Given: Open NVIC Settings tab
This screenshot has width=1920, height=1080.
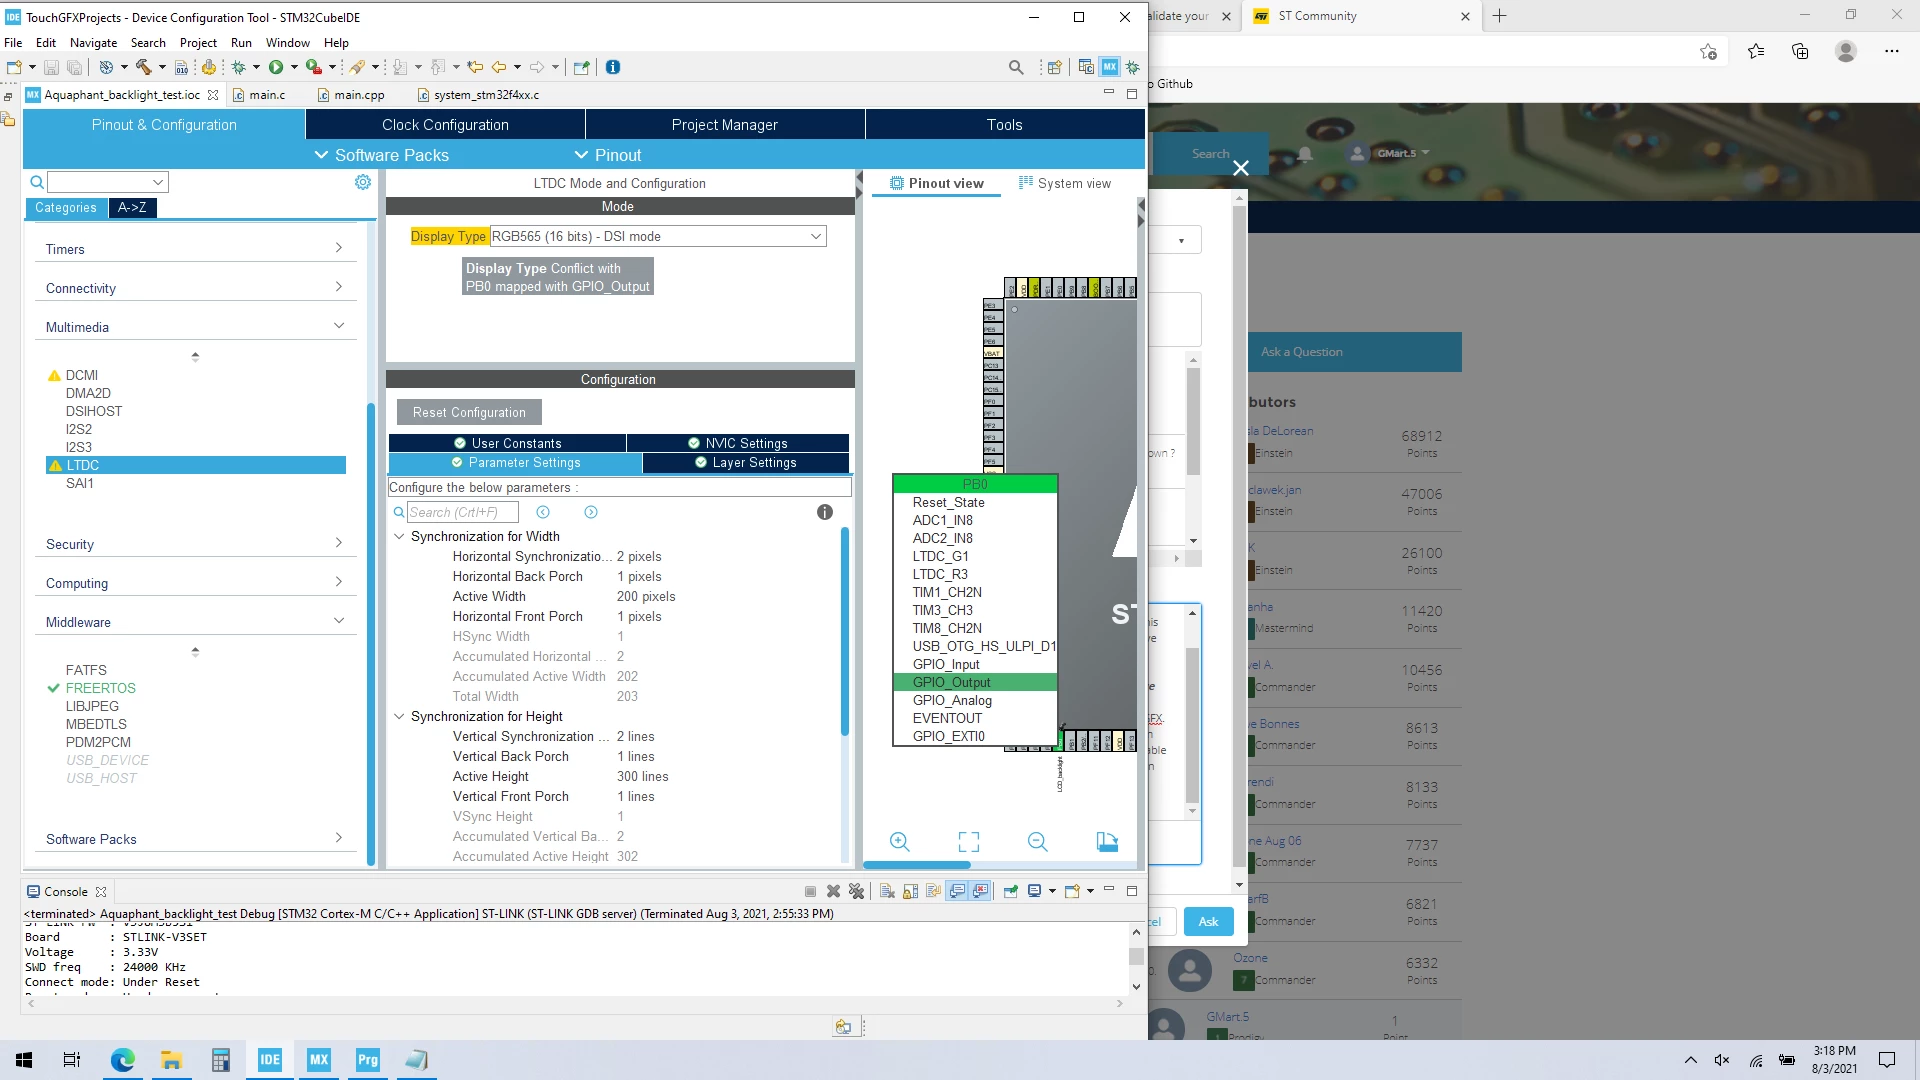Looking at the screenshot, I should click(738, 443).
